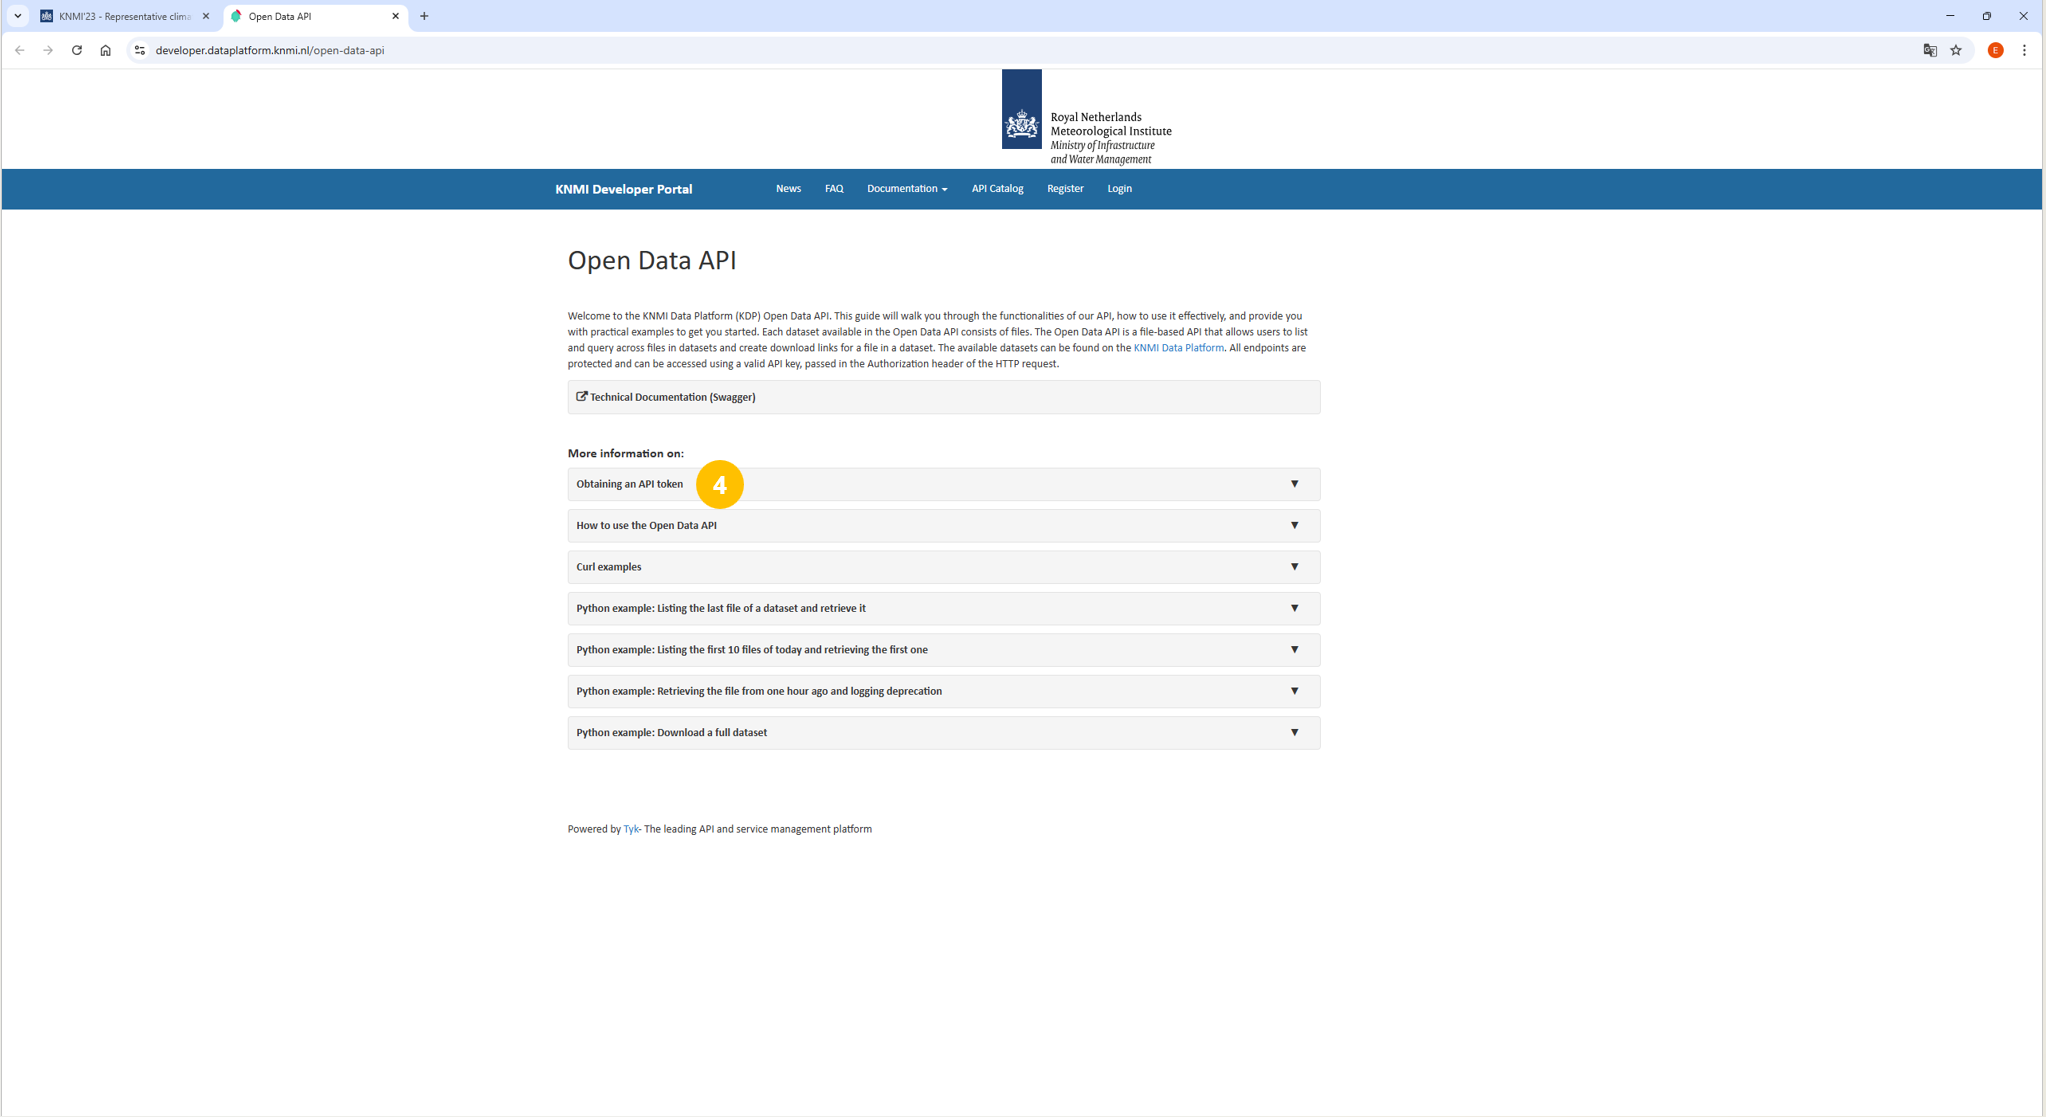Click the browser home icon
This screenshot has height=1117, width=2046.
(x=106, y=49)
